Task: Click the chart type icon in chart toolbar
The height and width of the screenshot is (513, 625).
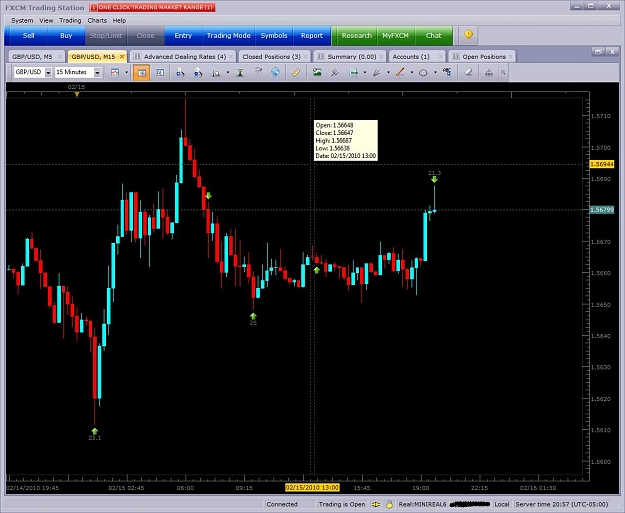Action: pos(115,73)
